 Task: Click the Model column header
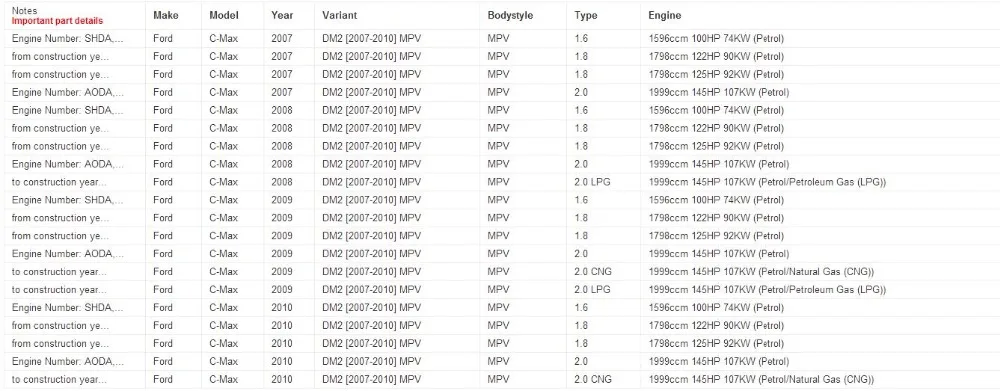point(224,15)
